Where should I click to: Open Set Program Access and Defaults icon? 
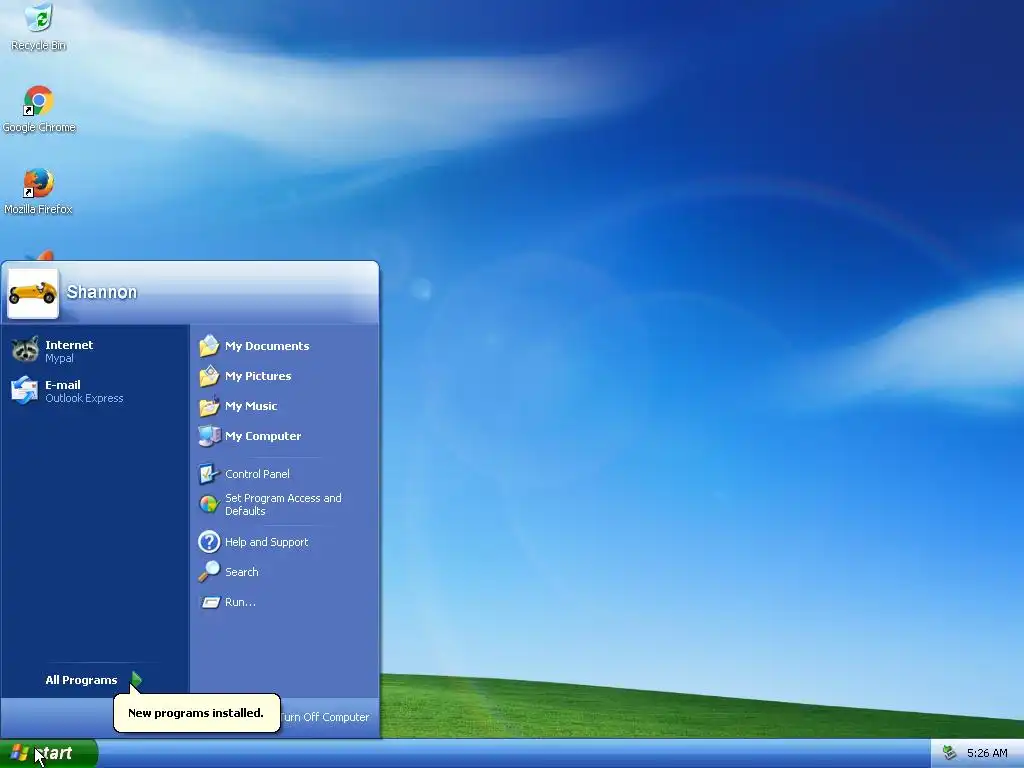click(x=209, y=504)
